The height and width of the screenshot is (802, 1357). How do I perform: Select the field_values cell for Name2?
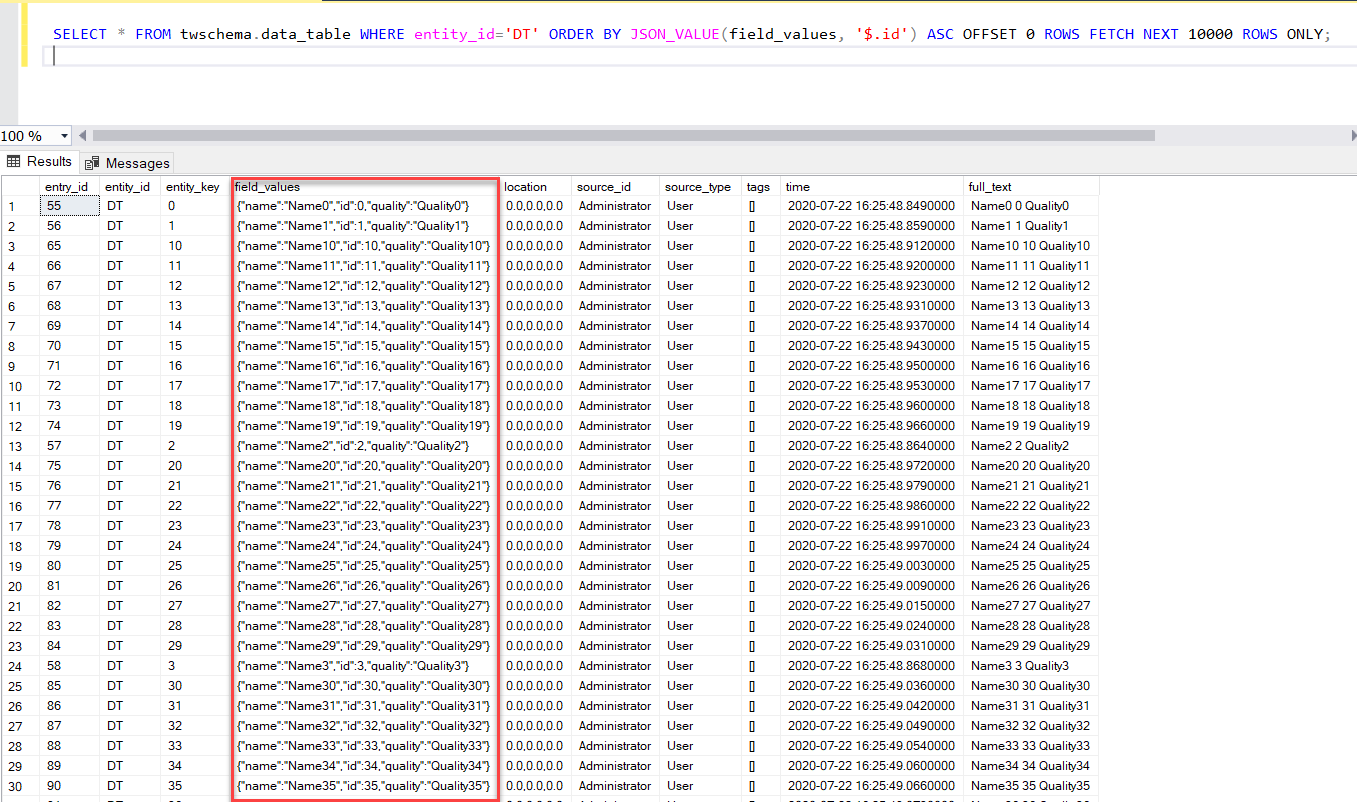365,446
